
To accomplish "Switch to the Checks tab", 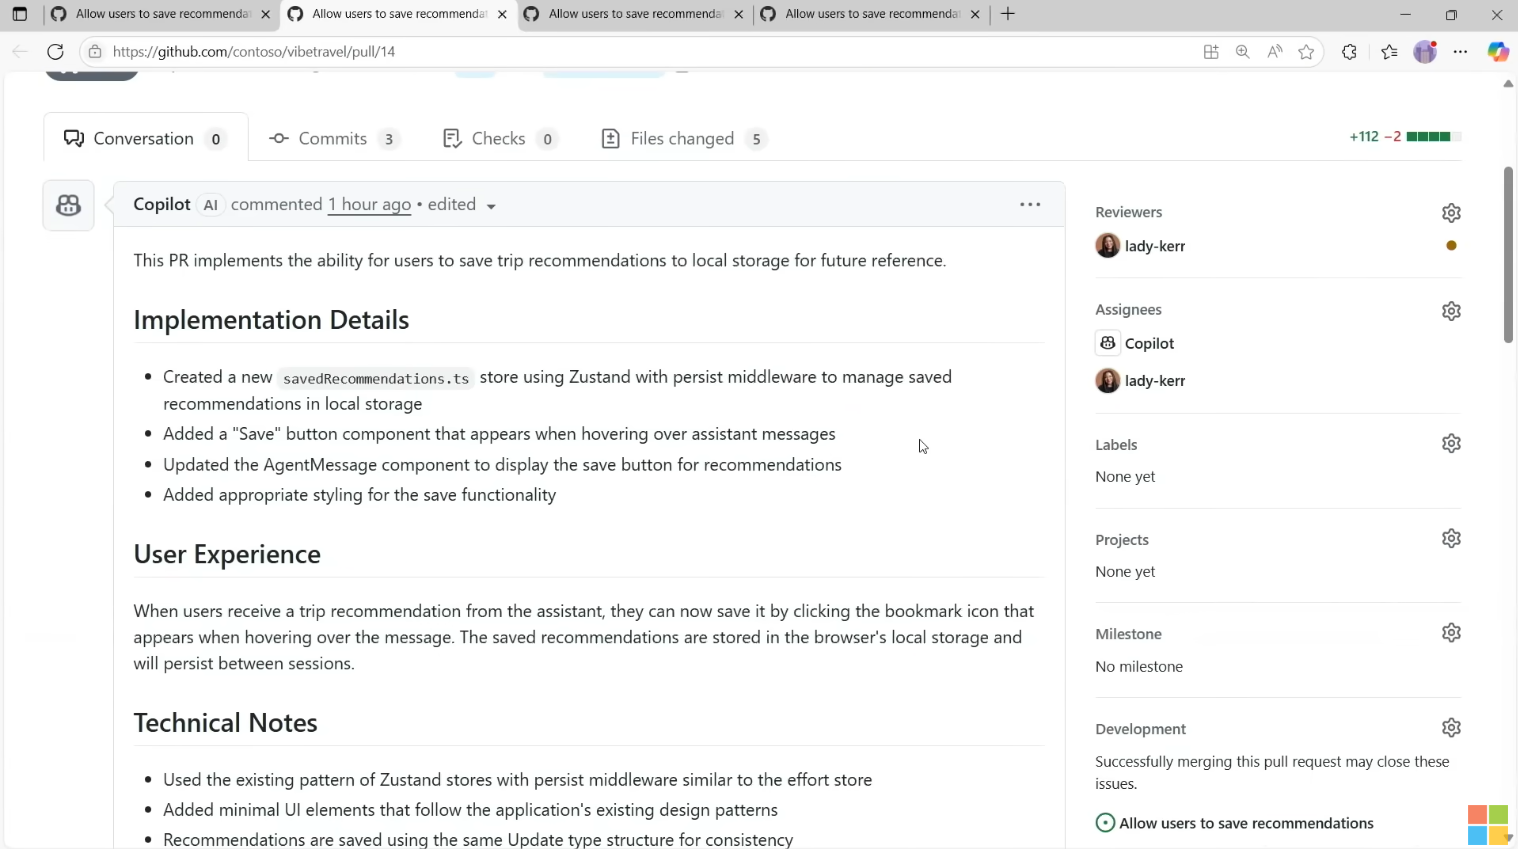I will point(499,139).
